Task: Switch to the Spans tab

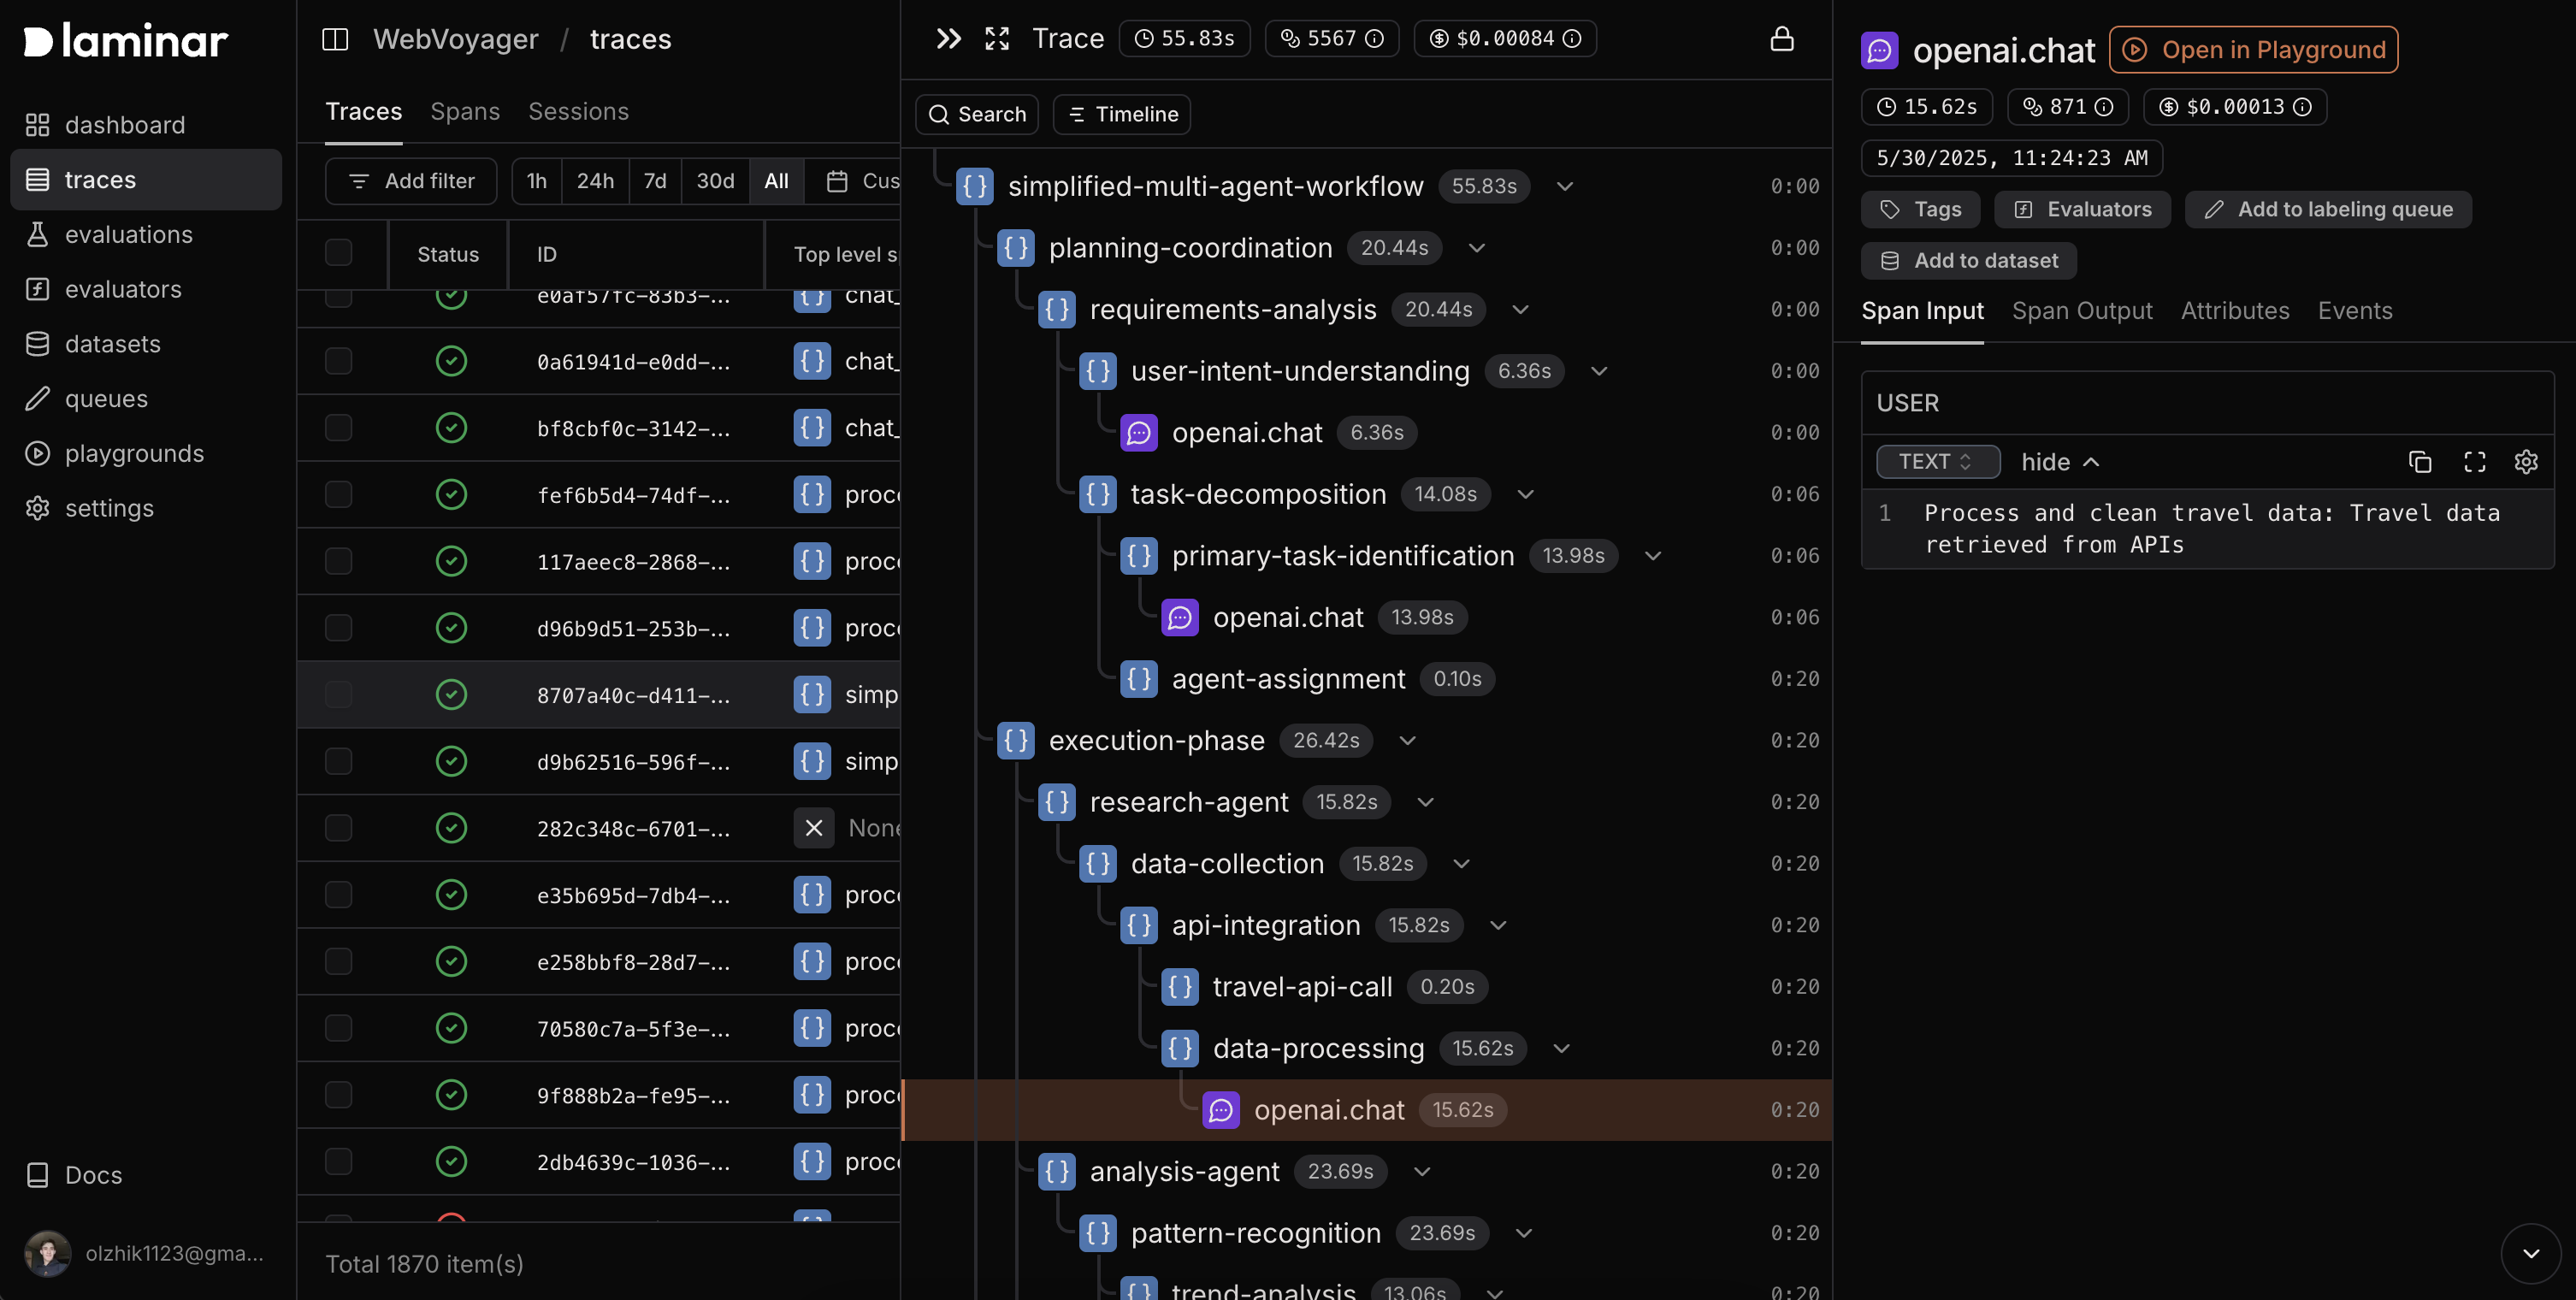Action: pos(464,111)
